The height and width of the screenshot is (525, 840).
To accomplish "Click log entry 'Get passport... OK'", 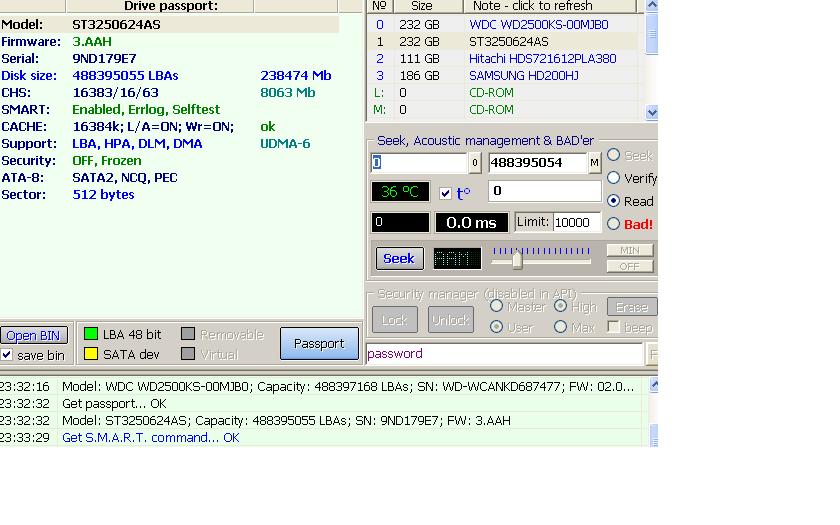I will [114, 403].
